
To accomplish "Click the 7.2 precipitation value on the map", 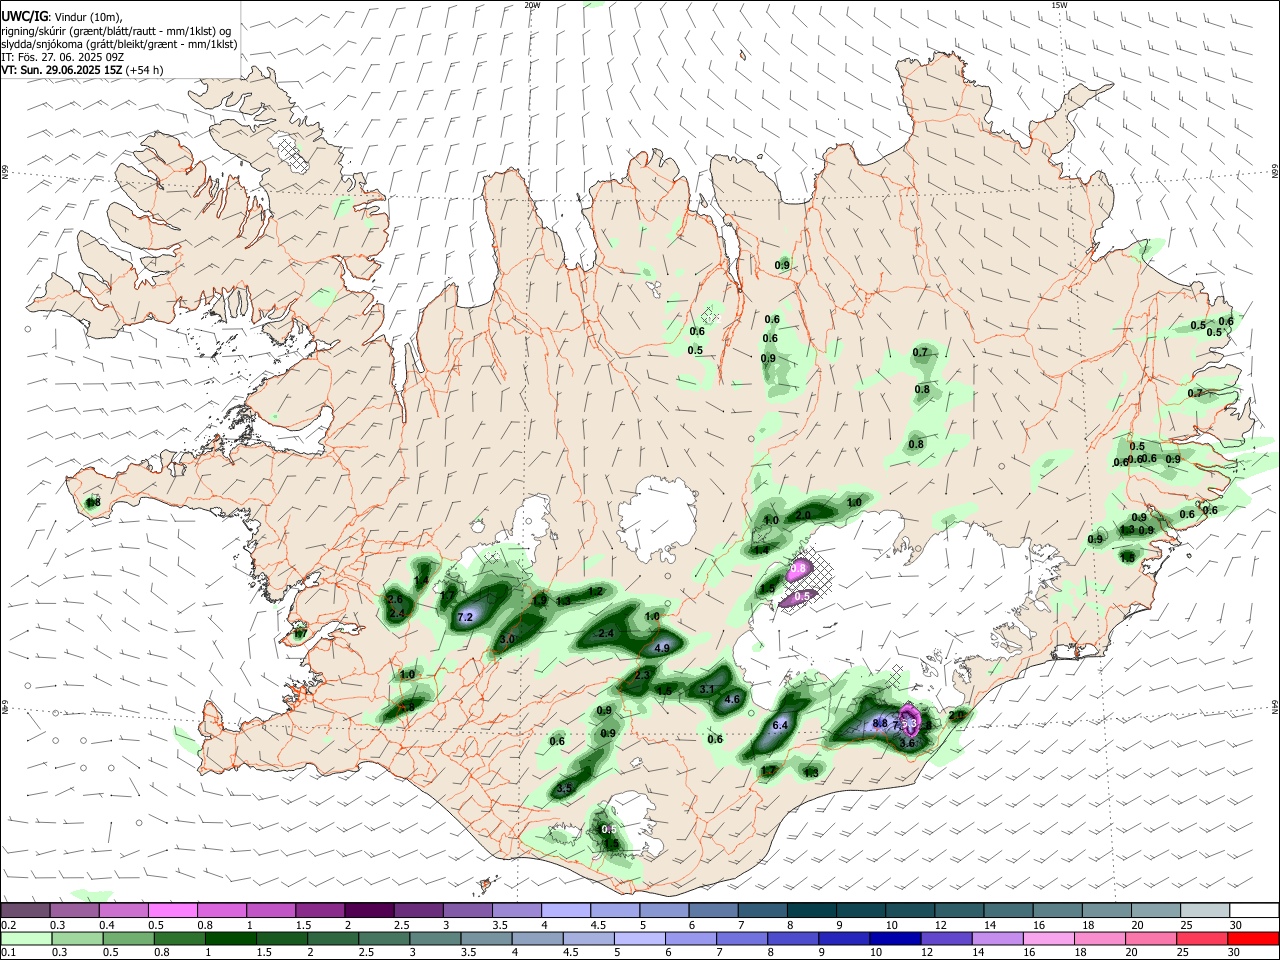I will (x=465, y=618).
